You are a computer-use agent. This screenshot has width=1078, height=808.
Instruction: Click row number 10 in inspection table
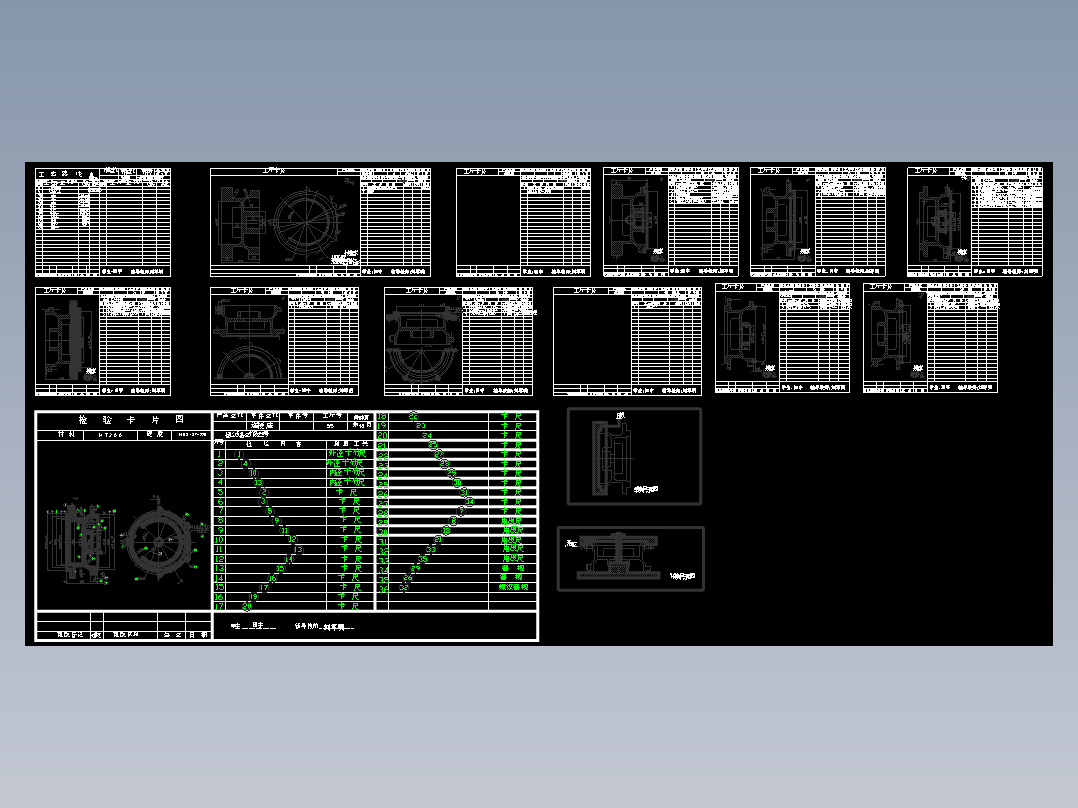[219, 540]
